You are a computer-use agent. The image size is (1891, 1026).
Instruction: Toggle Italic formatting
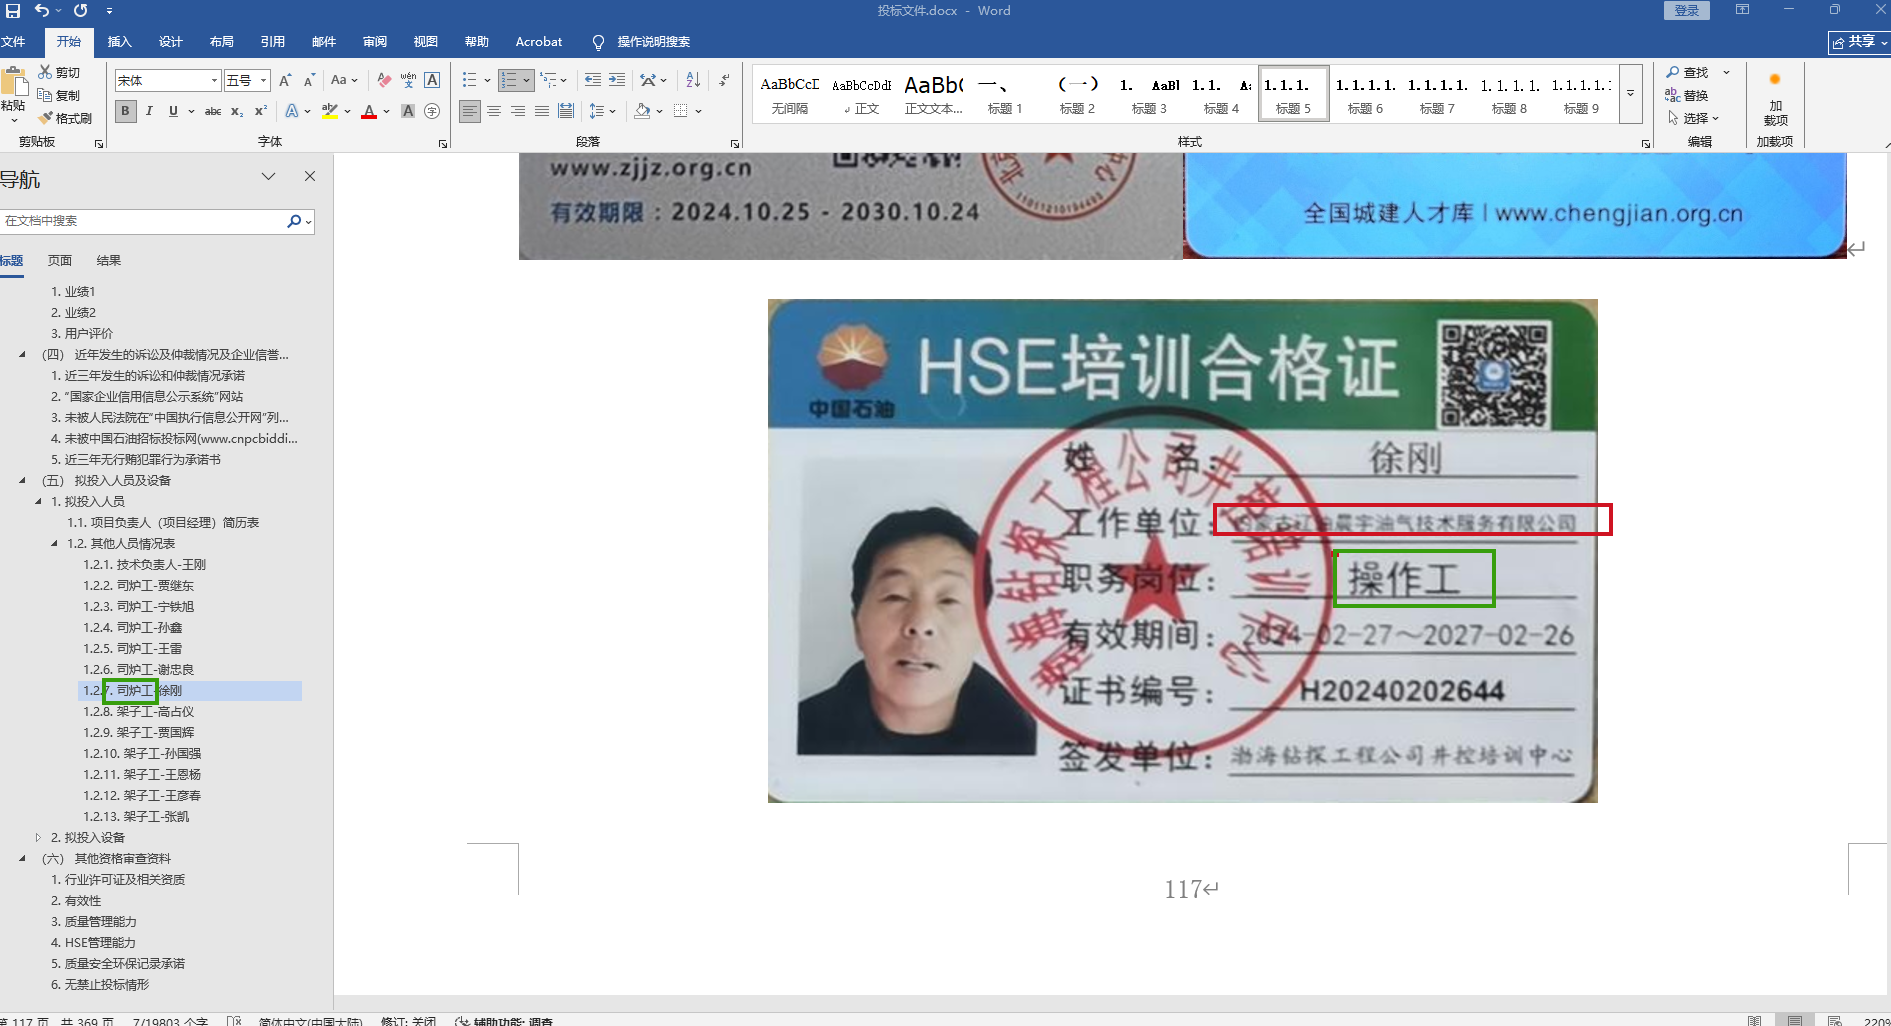click(149, 111)
